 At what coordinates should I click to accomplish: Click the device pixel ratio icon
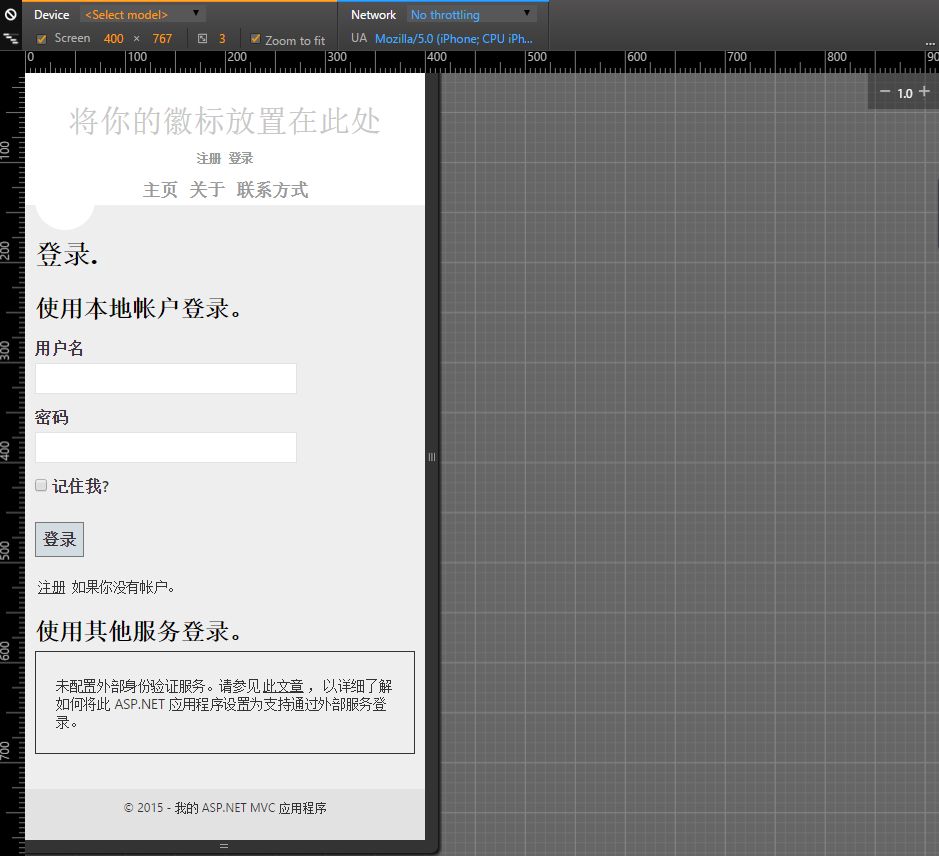(202, 39)
